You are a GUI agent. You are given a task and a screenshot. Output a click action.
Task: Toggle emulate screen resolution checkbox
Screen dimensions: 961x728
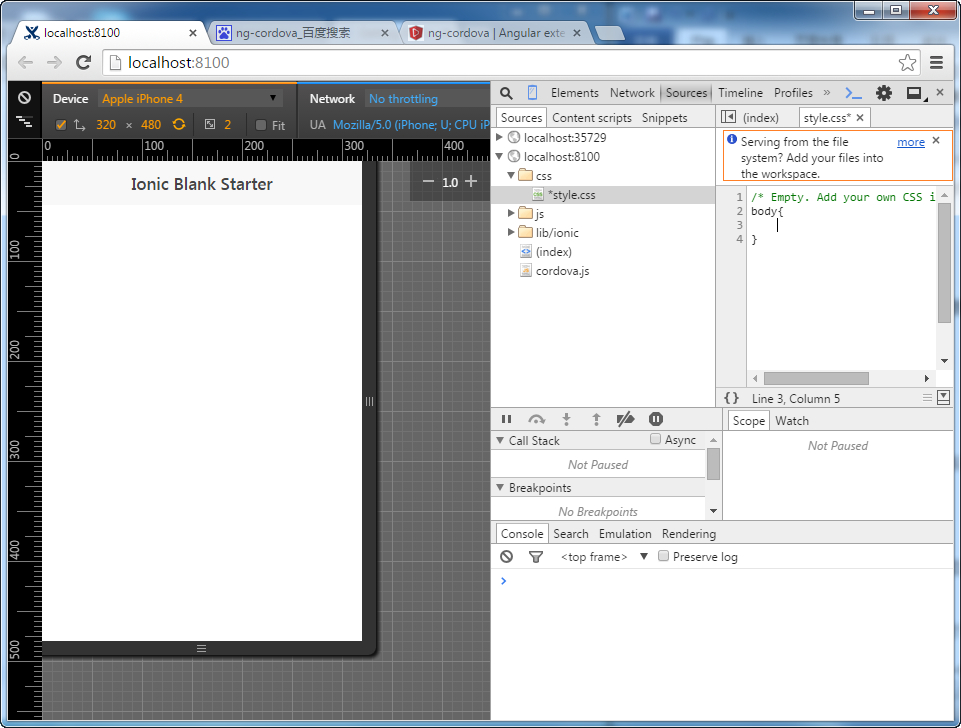61,125
